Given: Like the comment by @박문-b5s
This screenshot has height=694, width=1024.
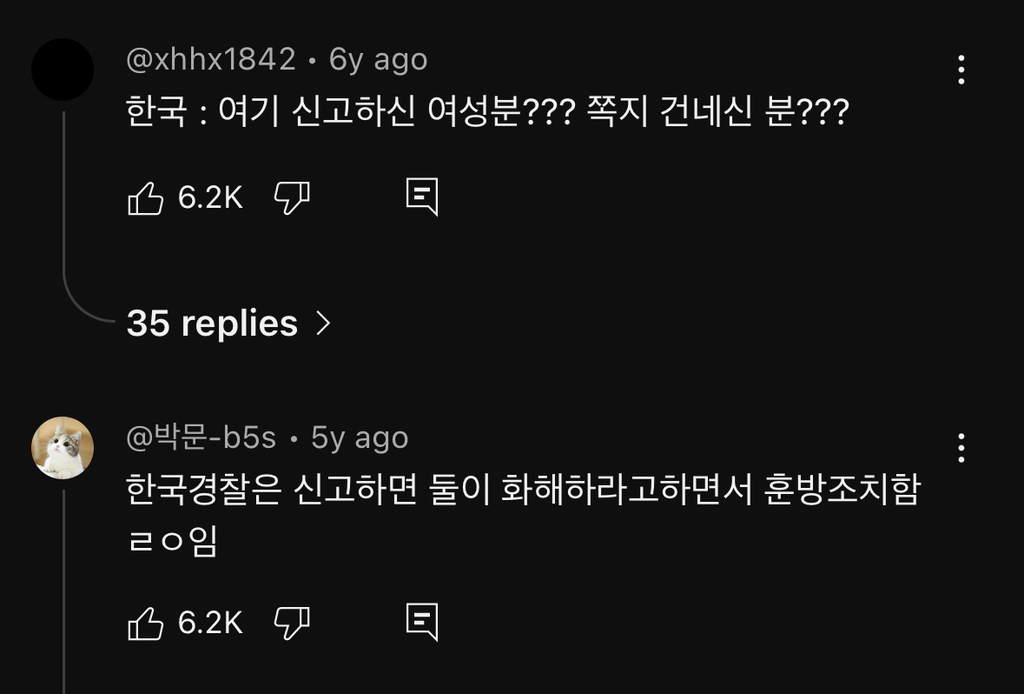Looking at the screenshot, I should (146, 623).
